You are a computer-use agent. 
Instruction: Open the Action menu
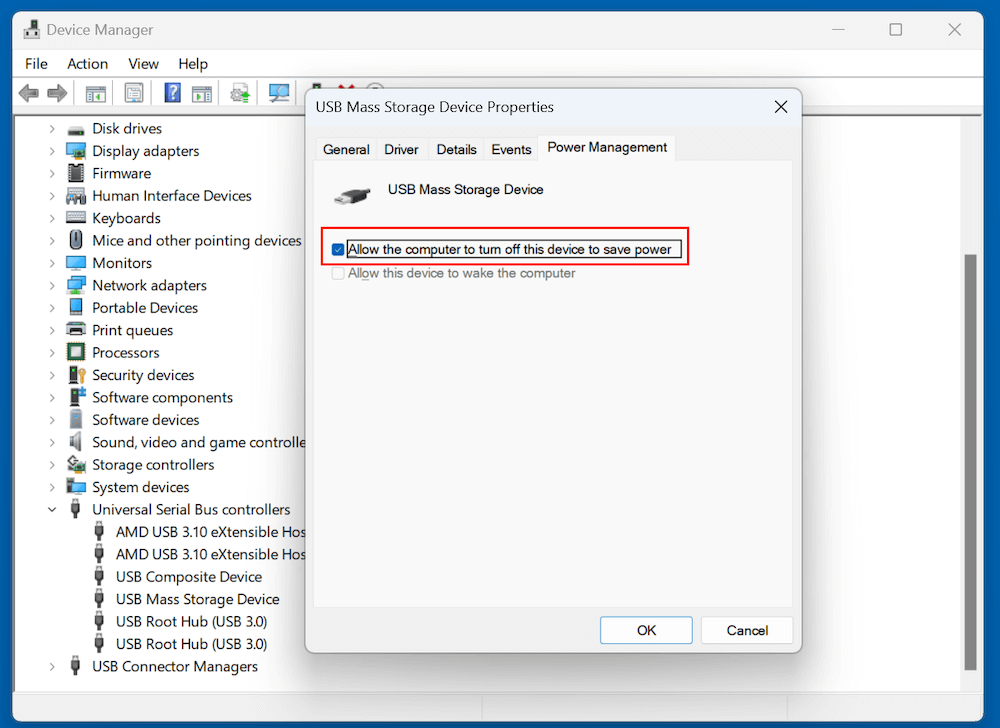pyautogui.click(x=87, y=64)
